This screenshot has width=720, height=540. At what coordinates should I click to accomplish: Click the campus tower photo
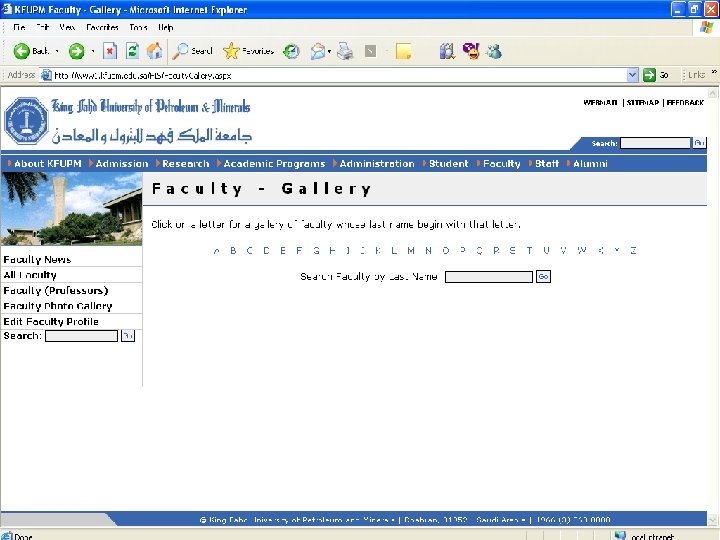point(71,208)
